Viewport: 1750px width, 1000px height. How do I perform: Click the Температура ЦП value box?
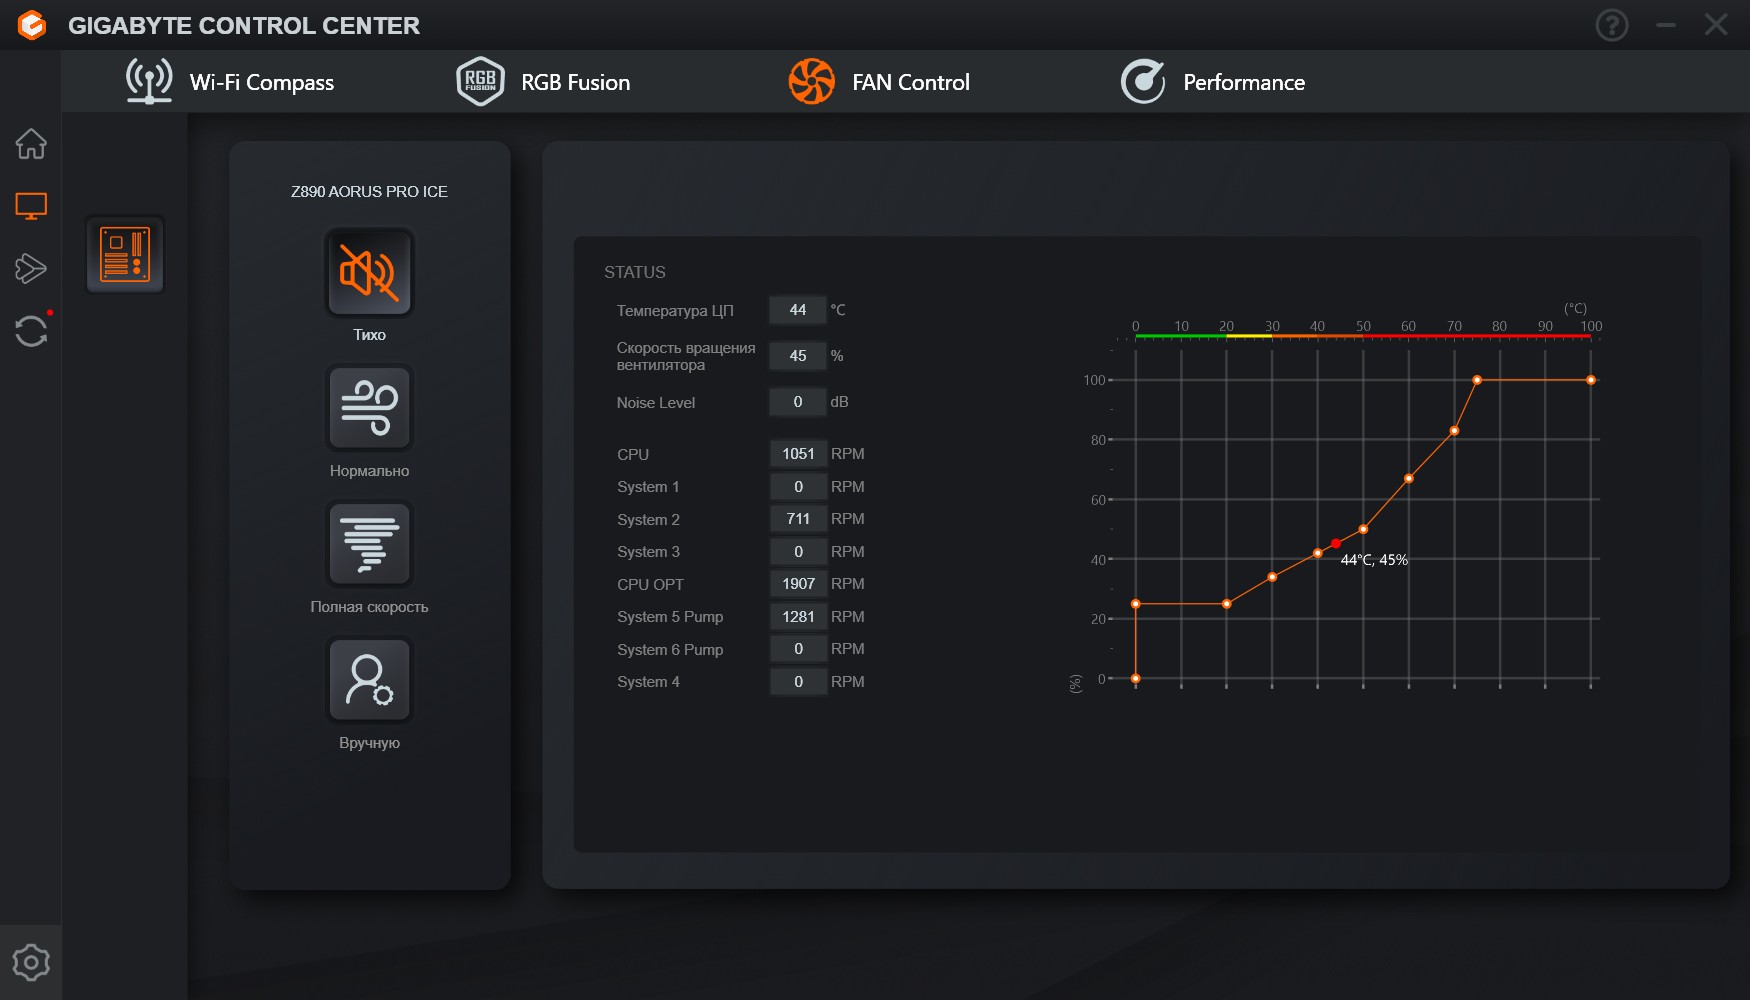[x=798, y=310]
